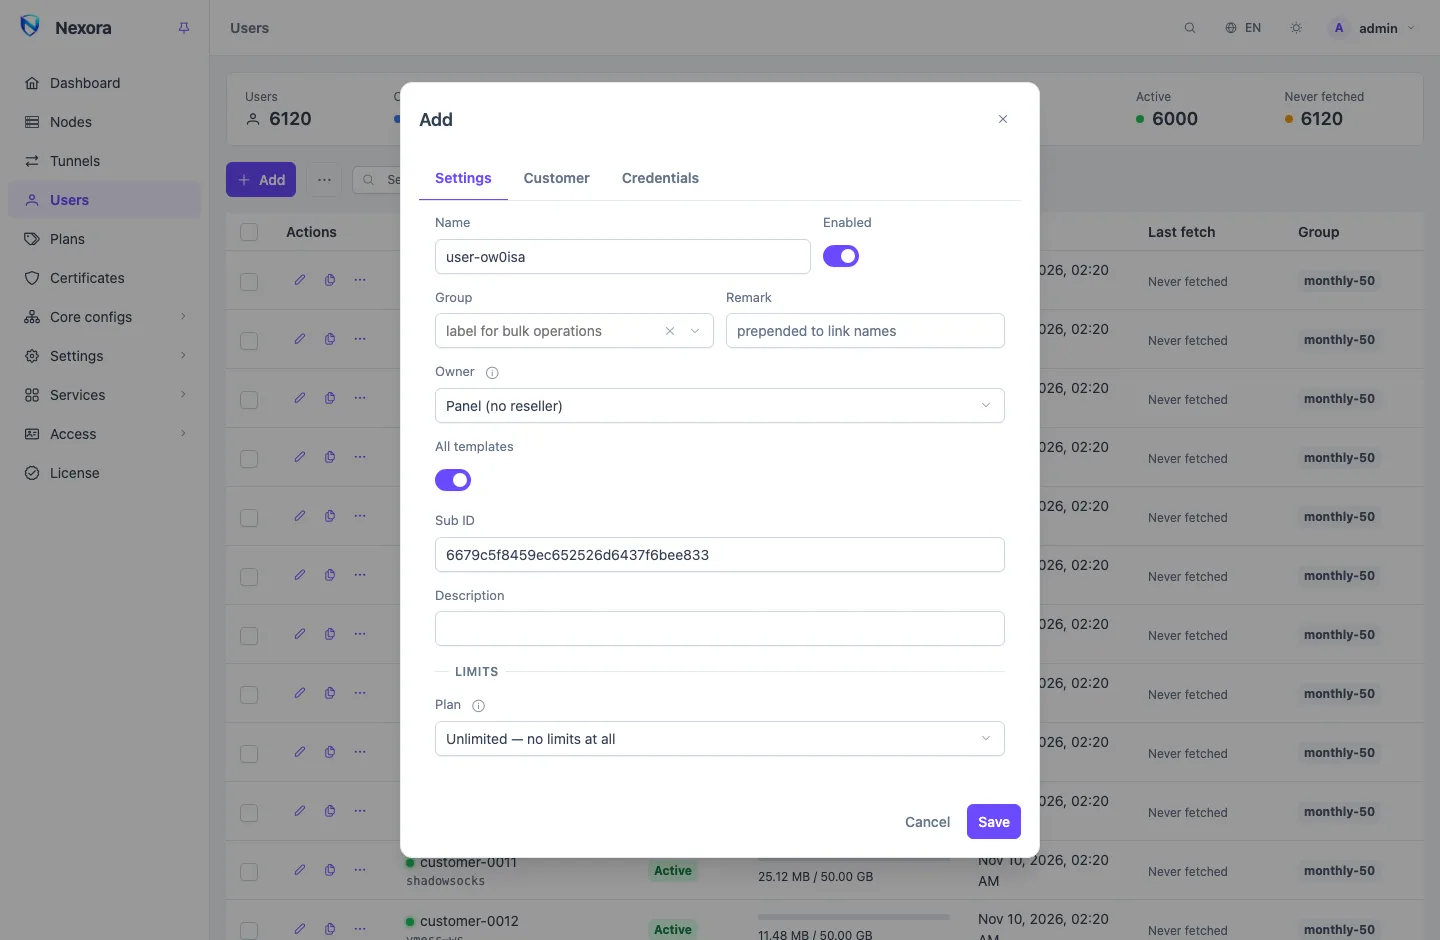The image size is (1440, 940).
Task: Click the info icon next to Owner
Action: (492, 373)
